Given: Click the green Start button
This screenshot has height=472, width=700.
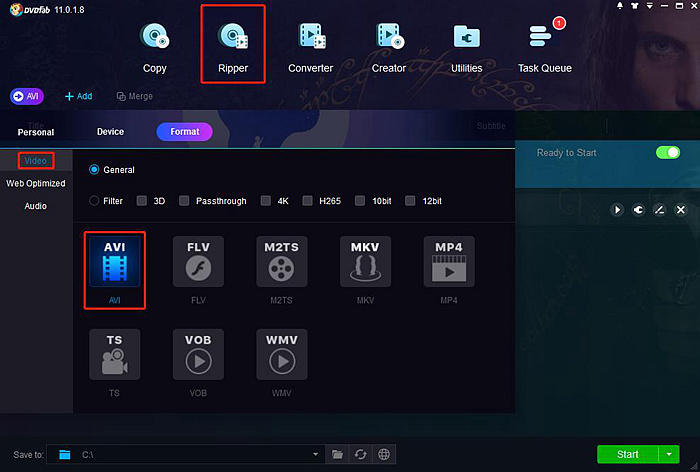Looking at the screenshot, I should [x=628, y=455].
